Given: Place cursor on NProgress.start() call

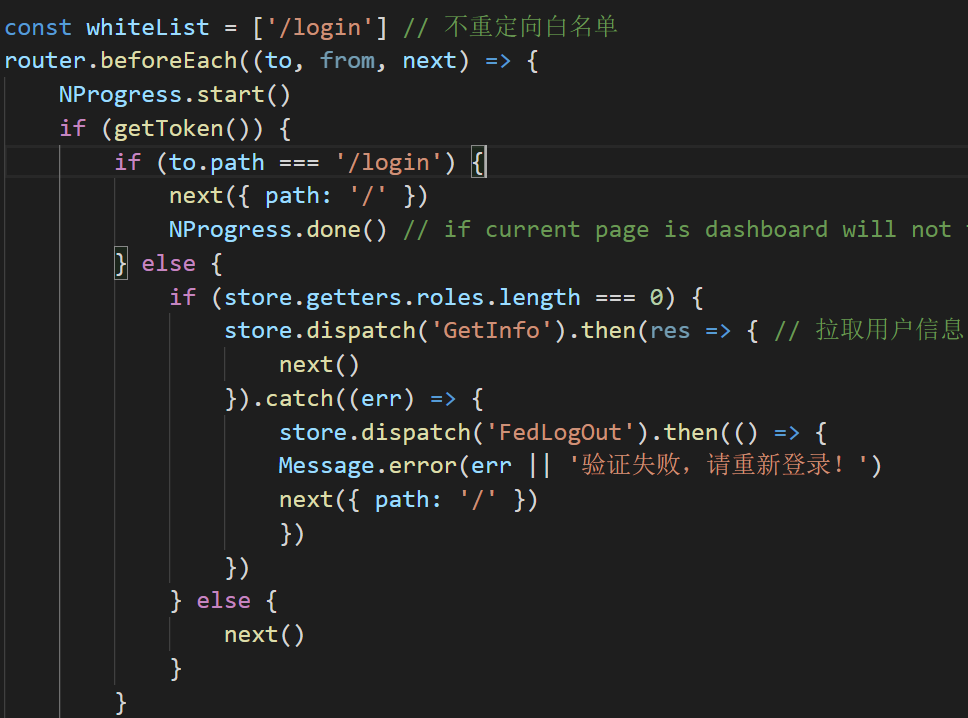Looking at the screenshot, I should click(172, 94).
